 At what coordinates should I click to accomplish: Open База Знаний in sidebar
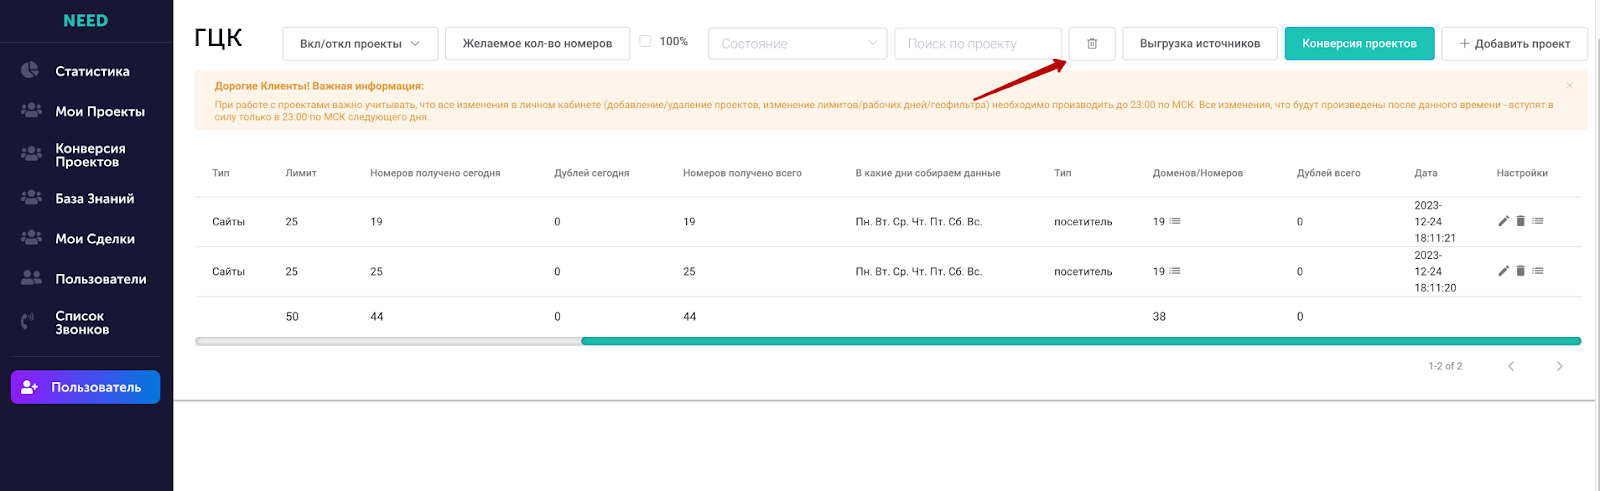coord(95,198)
